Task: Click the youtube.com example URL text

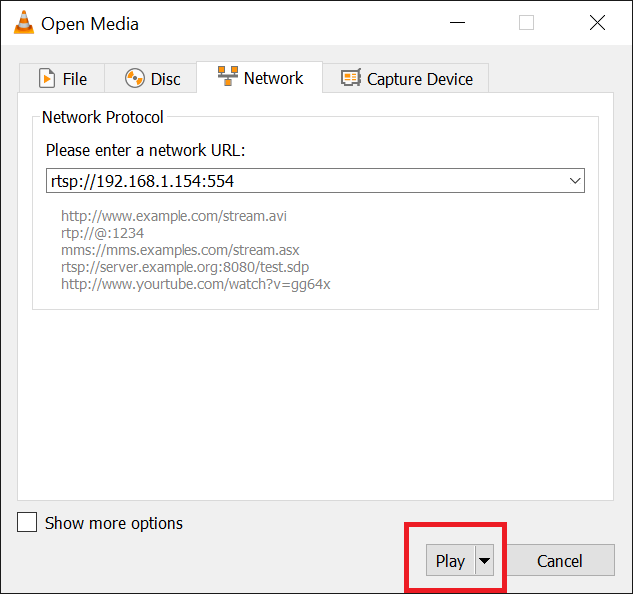Action: pyautogui.click(x=195, y=284)
